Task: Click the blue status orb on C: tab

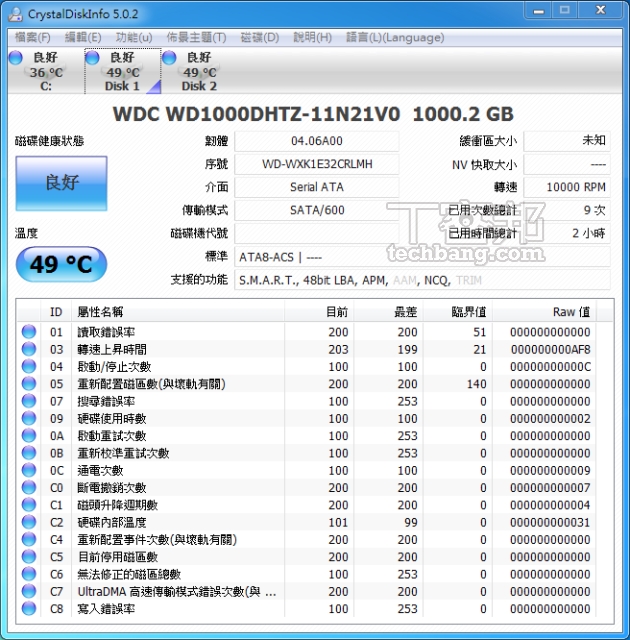Action: (16, 58)
